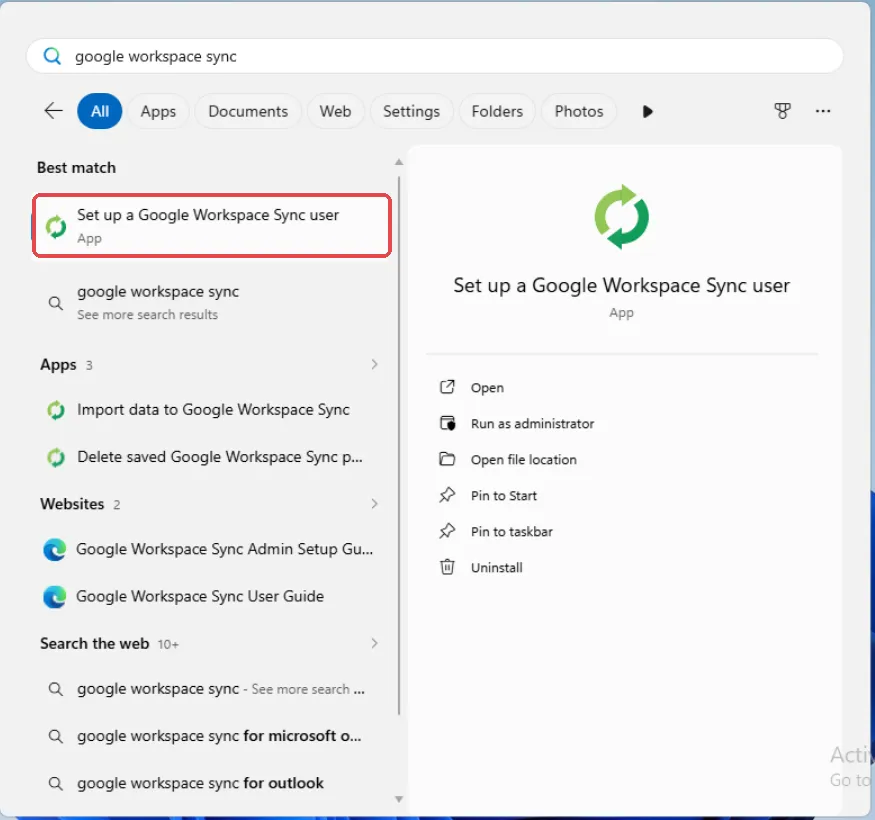Click 'google workspace sync' See more search results
875x820 pixels.
(x=211, y=303)
